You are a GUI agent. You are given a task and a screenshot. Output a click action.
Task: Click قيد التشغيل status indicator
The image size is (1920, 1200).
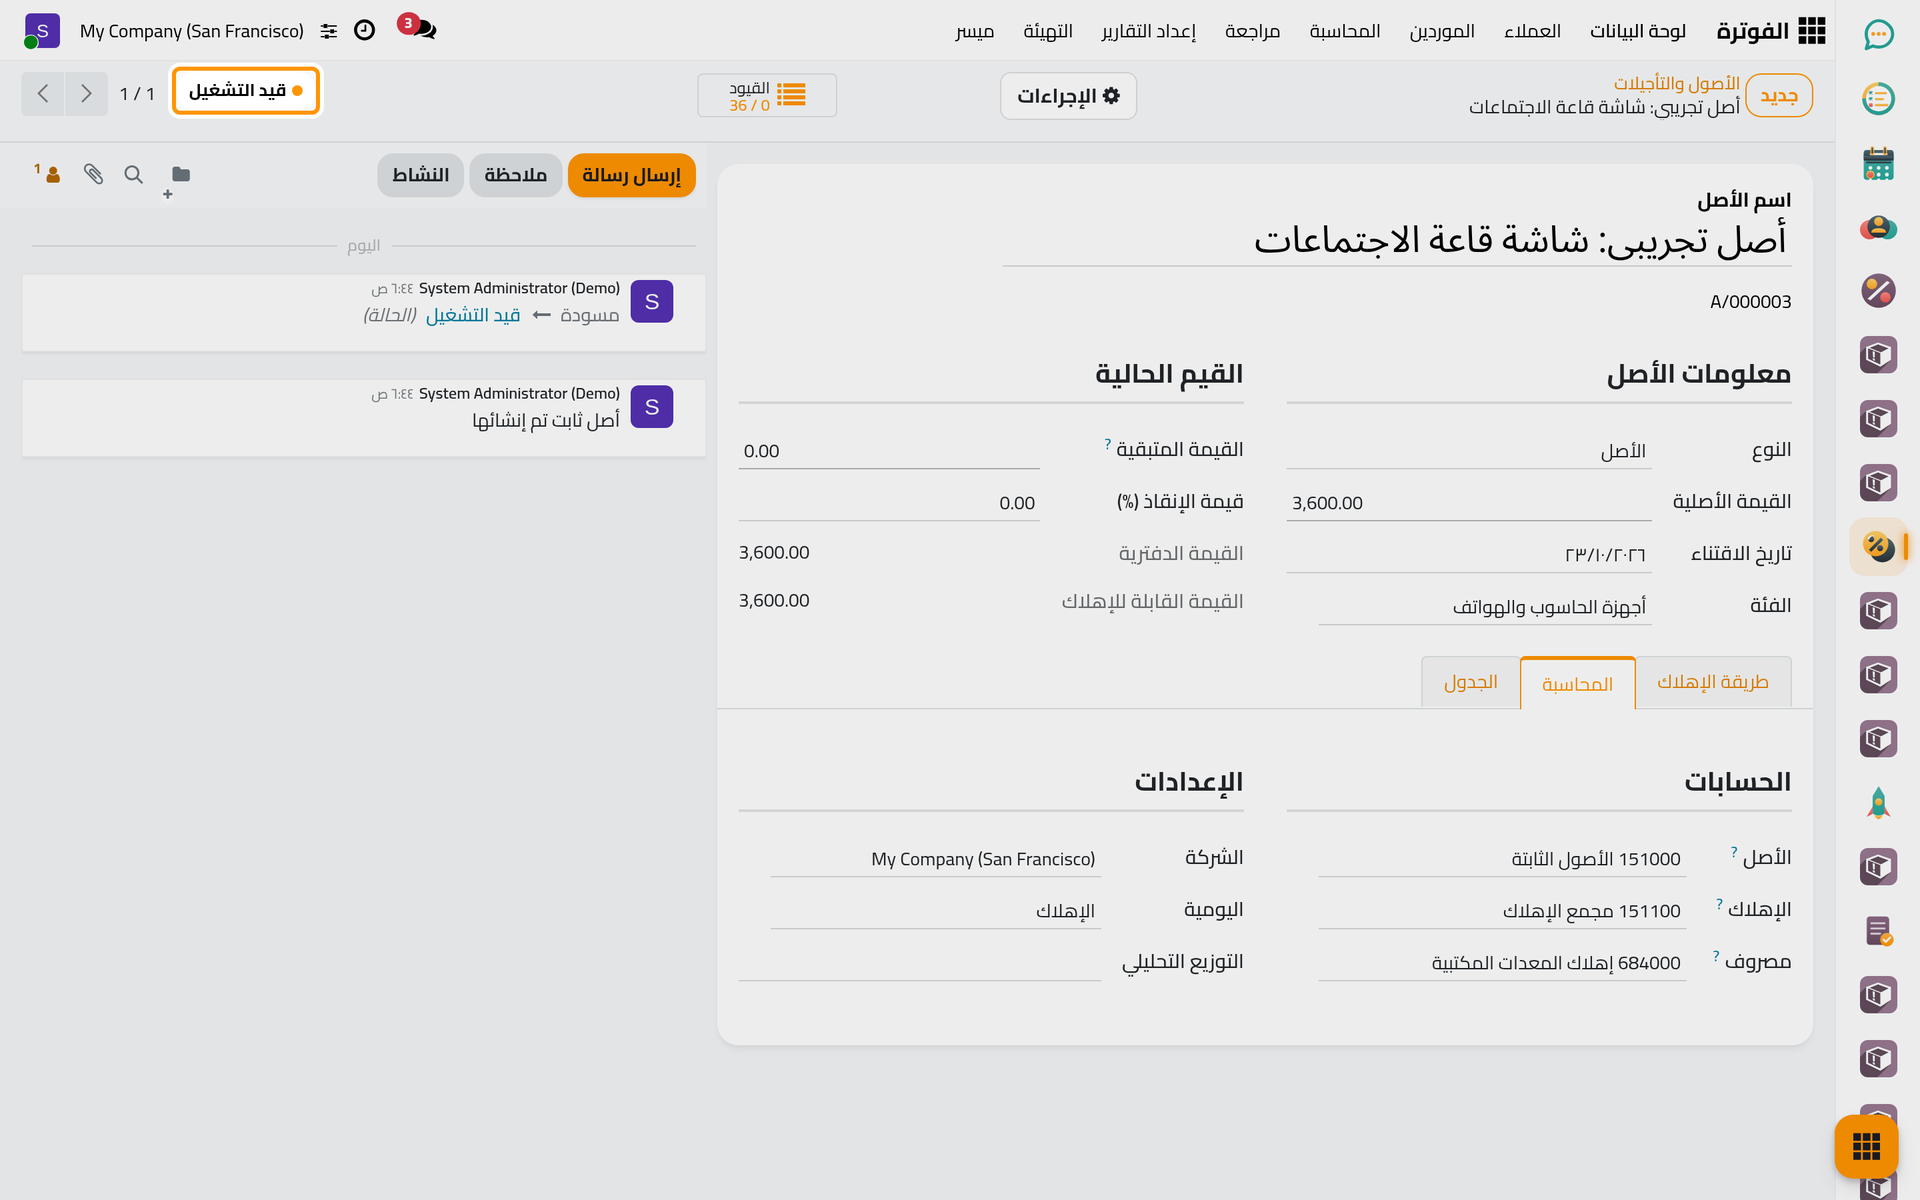point(246,91)
